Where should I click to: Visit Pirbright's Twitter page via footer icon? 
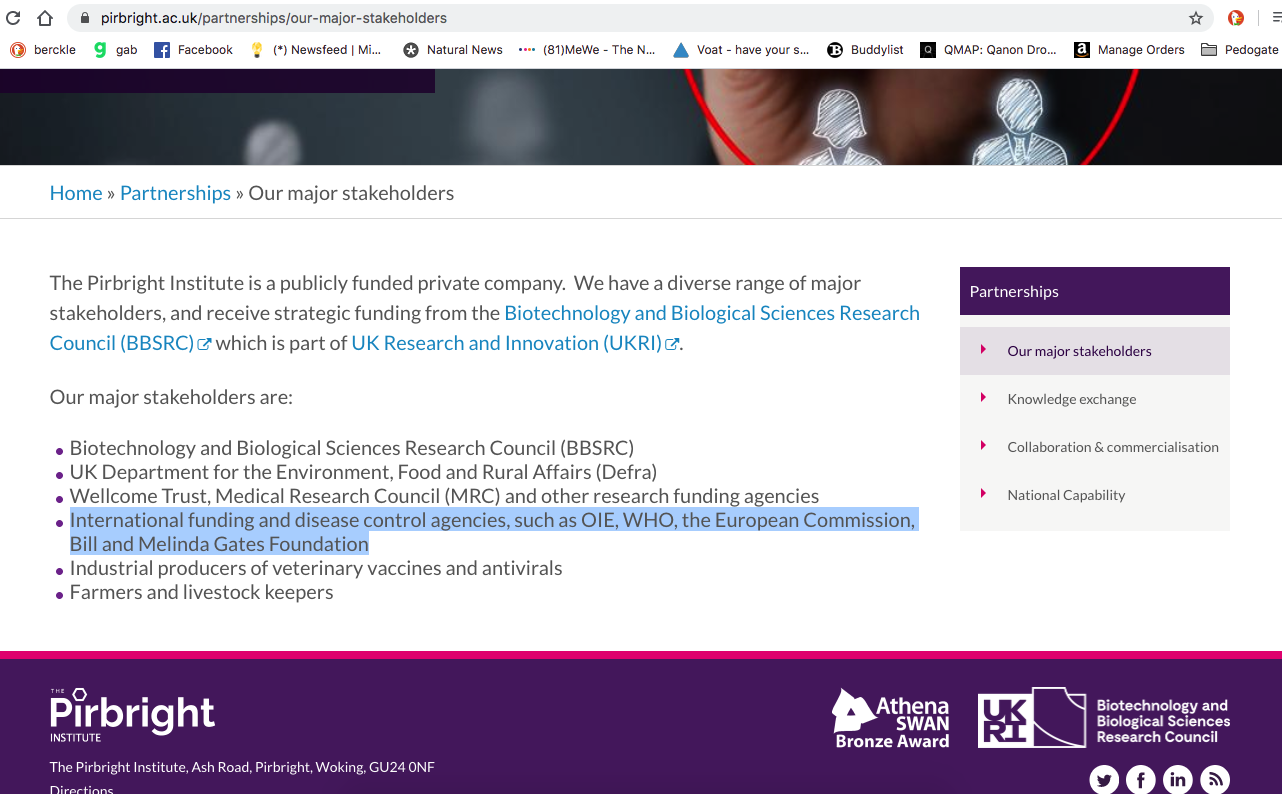[x=1104, y=780]
